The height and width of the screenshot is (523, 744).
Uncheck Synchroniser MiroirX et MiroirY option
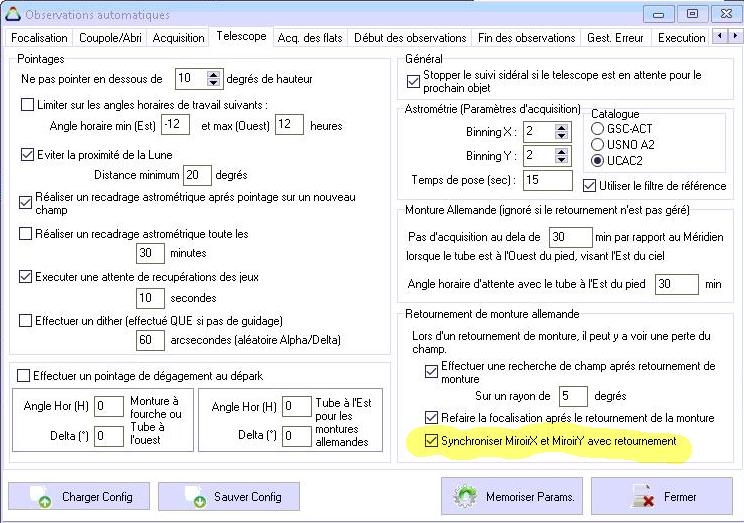pyautogui.click(x=432, y=441)
